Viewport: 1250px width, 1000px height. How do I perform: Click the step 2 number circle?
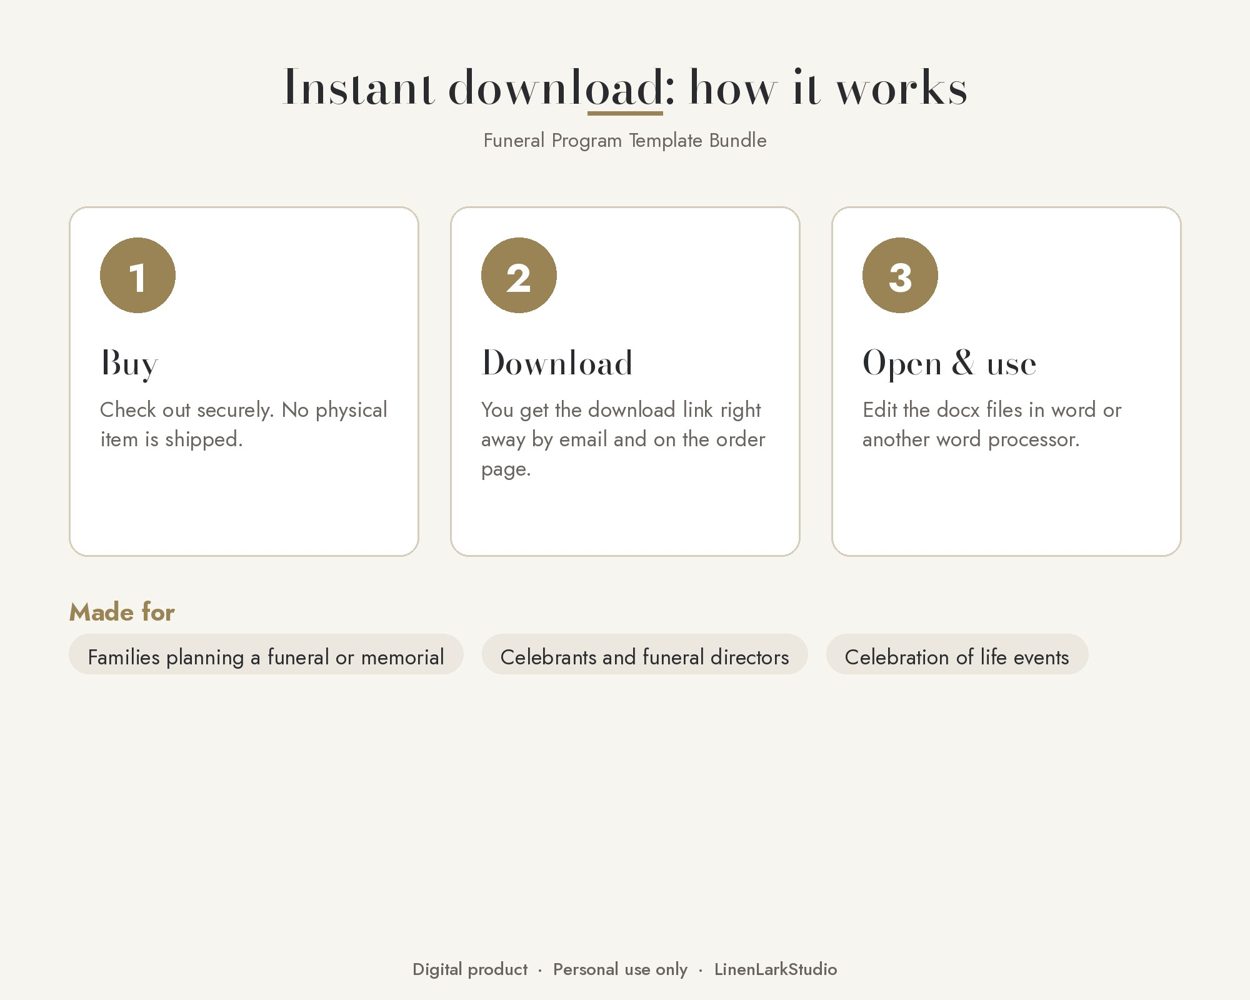coord(519,275)
